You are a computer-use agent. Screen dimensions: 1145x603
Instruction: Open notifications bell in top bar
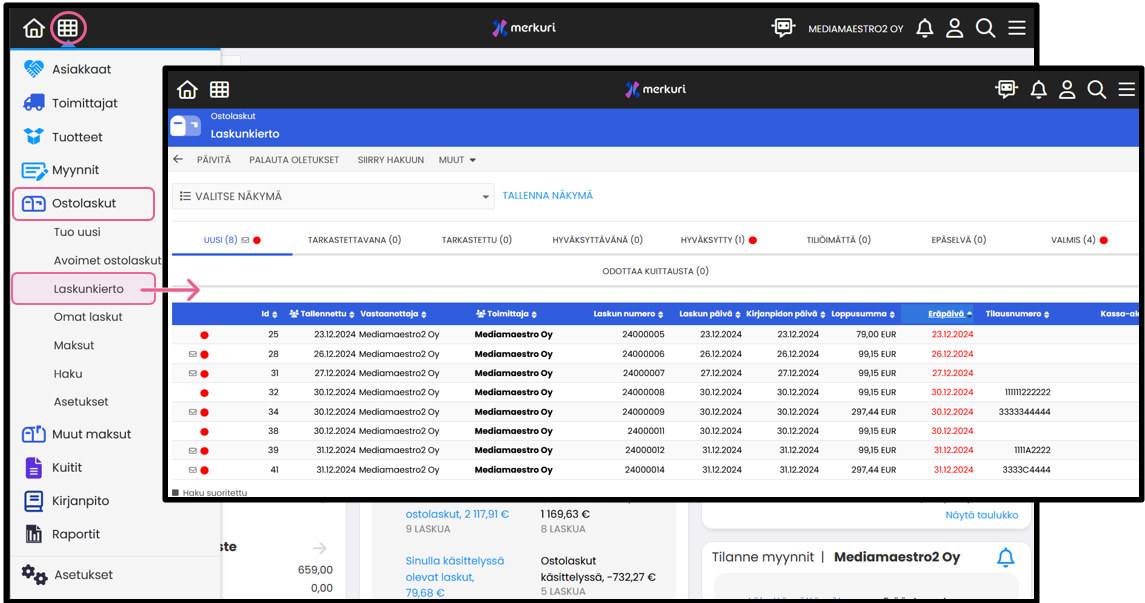925,28
